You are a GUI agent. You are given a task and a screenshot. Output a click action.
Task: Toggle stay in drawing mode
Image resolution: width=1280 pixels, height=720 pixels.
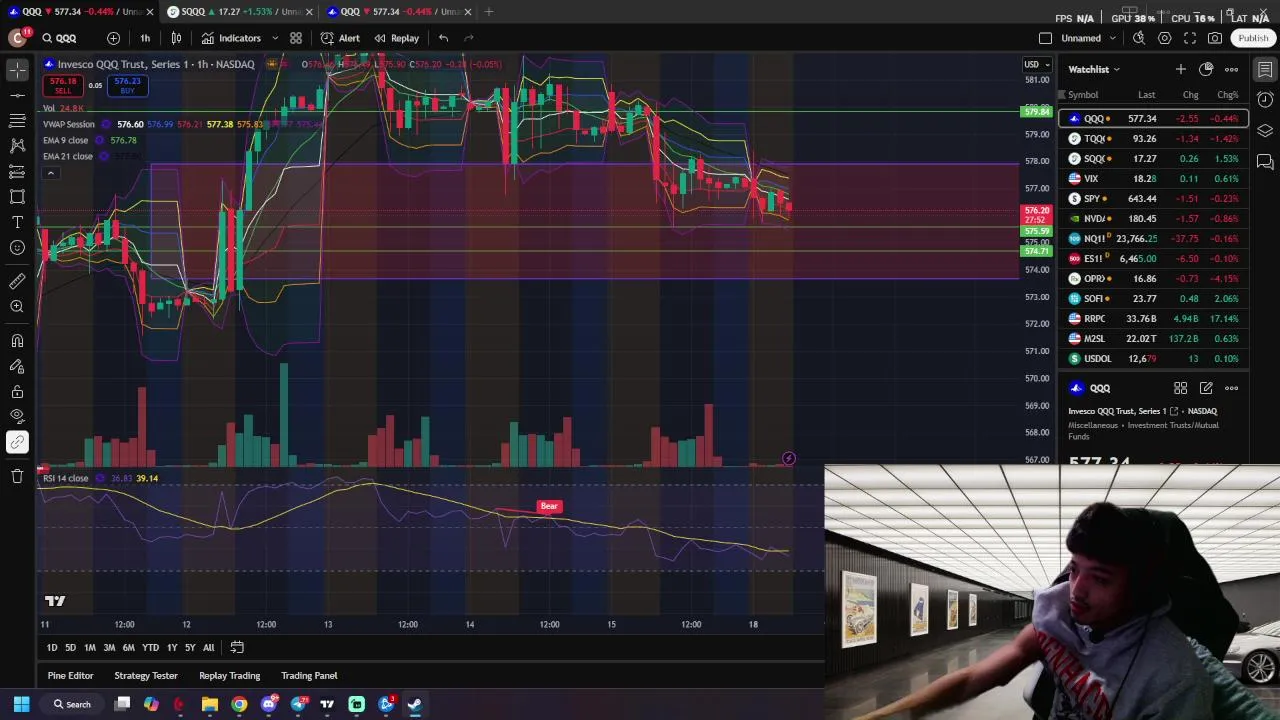tap(17, 366)
